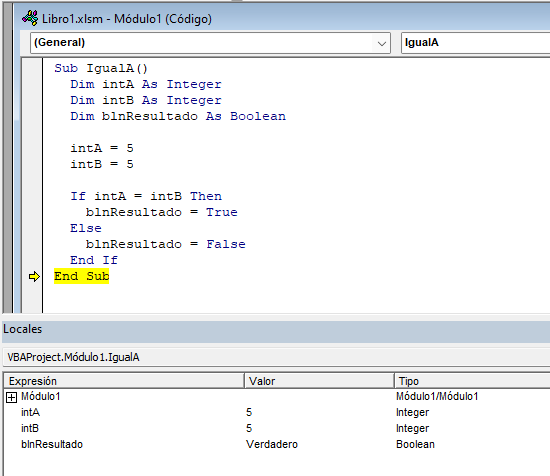Click the blnResultado = True line
Image resolution: width=550 pixels, height=476 pixels.
point(162,212)
